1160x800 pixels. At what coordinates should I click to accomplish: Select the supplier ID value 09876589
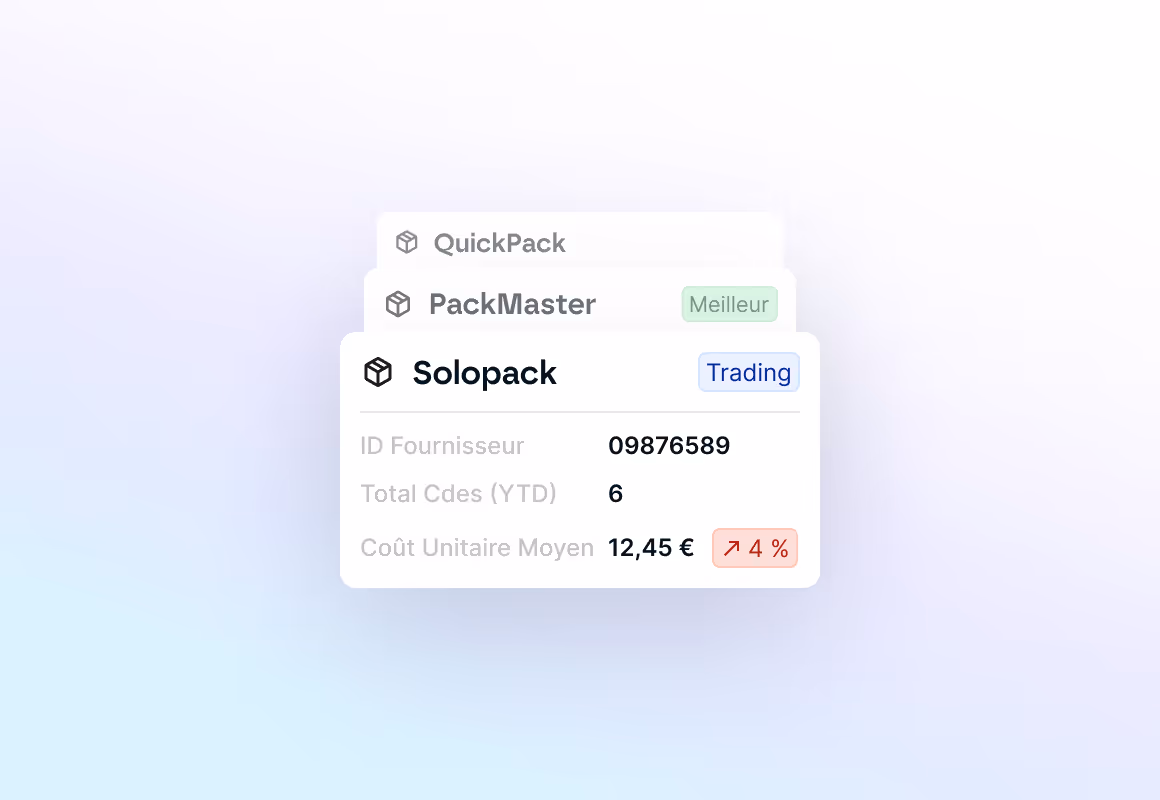click(670, 446)
